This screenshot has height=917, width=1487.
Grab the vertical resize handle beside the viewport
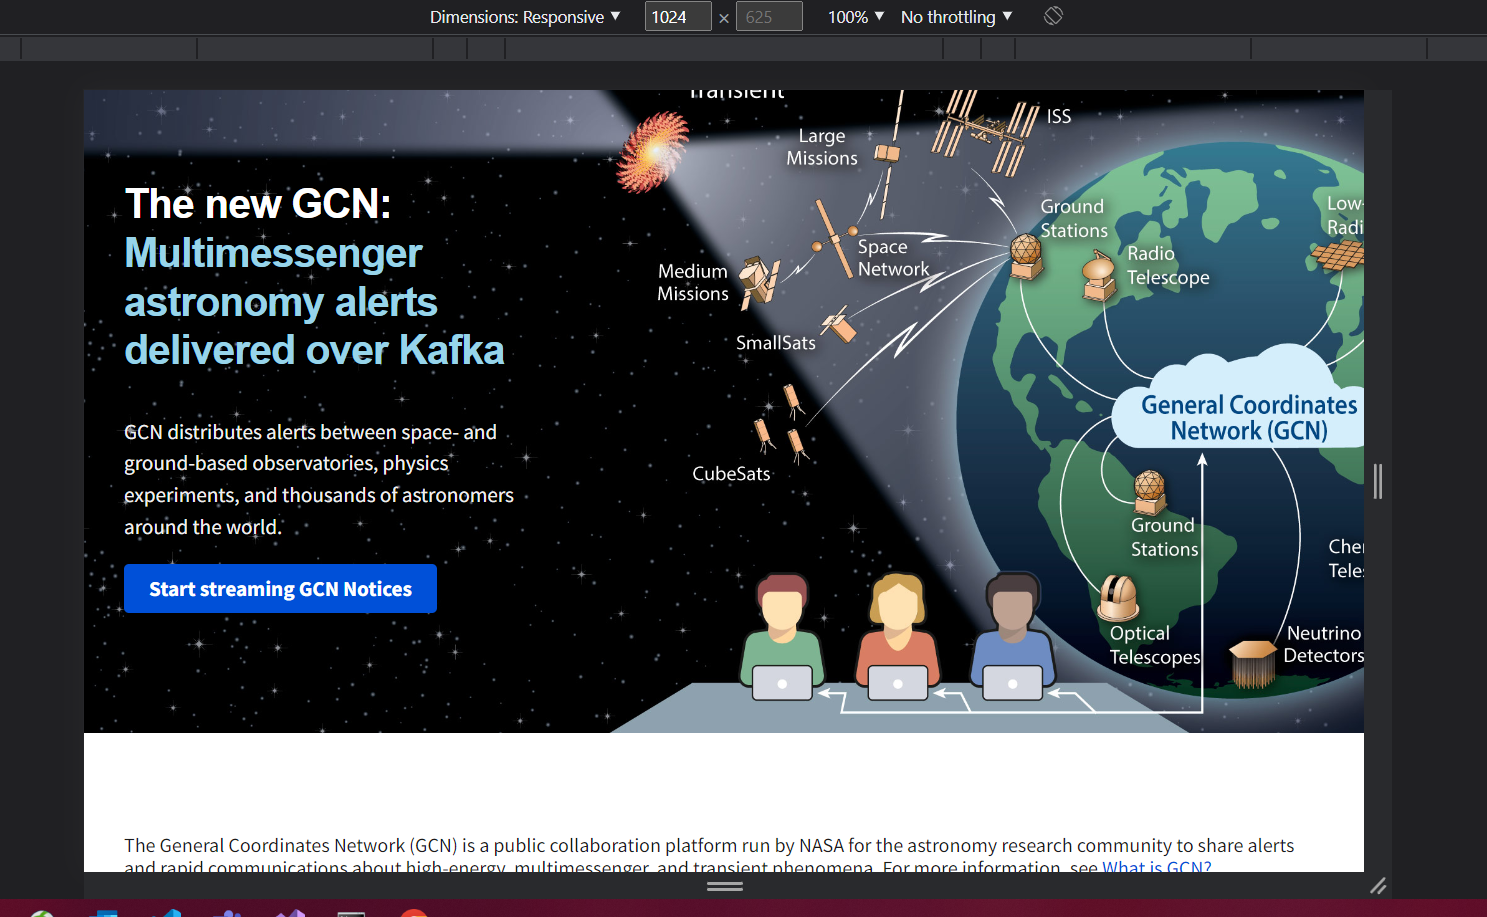pyautogui.click(x=1377, y=481)
